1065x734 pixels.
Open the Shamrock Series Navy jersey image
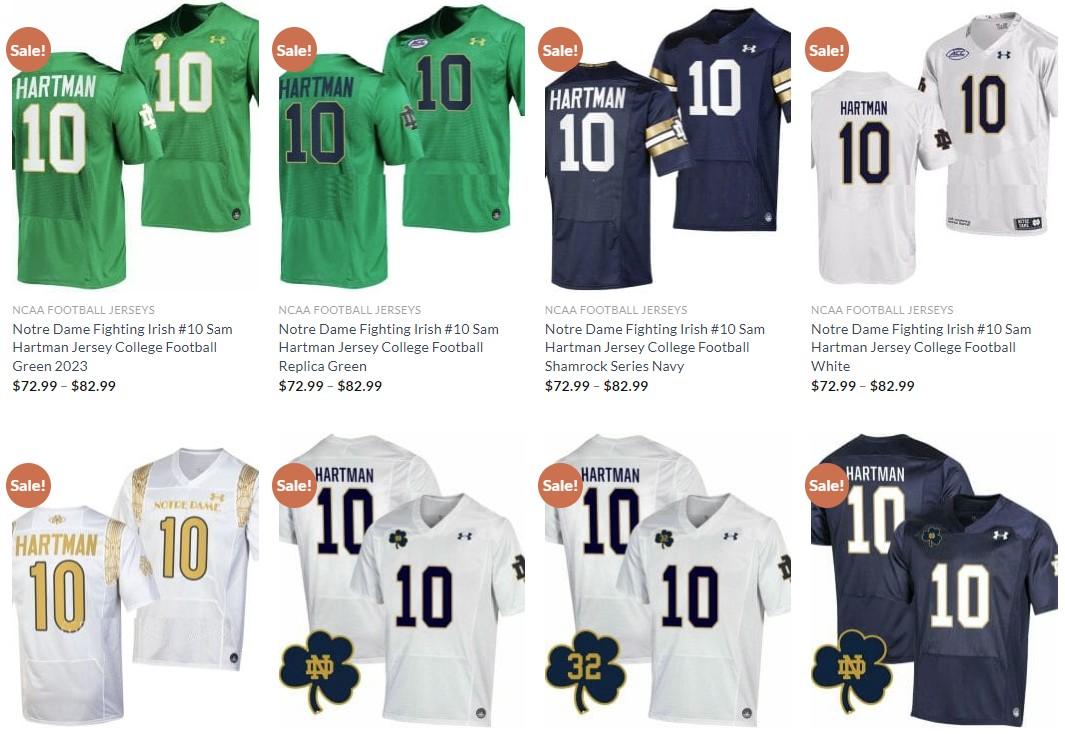point(668,145)
